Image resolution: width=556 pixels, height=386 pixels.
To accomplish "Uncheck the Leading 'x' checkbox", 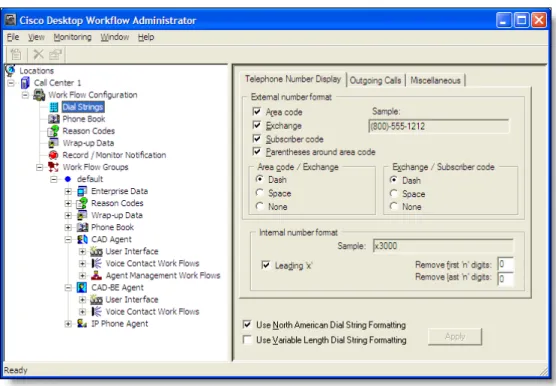I will click(x=266, y=265).
